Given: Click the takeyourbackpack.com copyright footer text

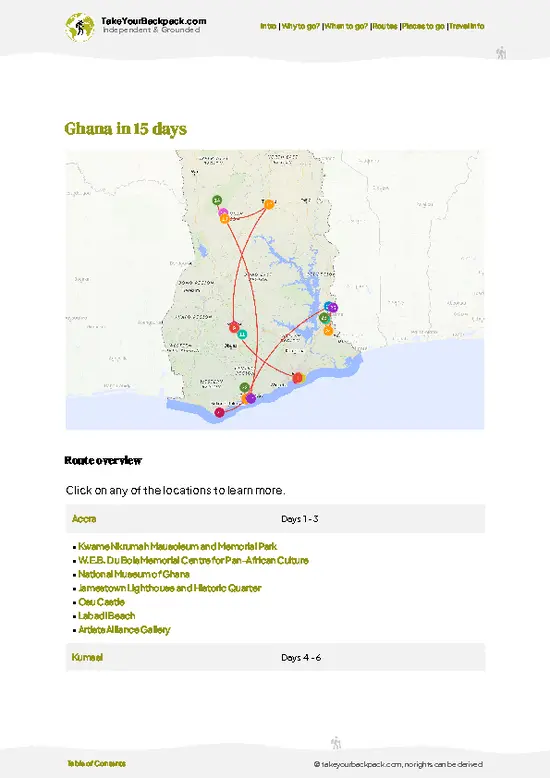Looking at the screenshot, I should click(x=398, y=764).
